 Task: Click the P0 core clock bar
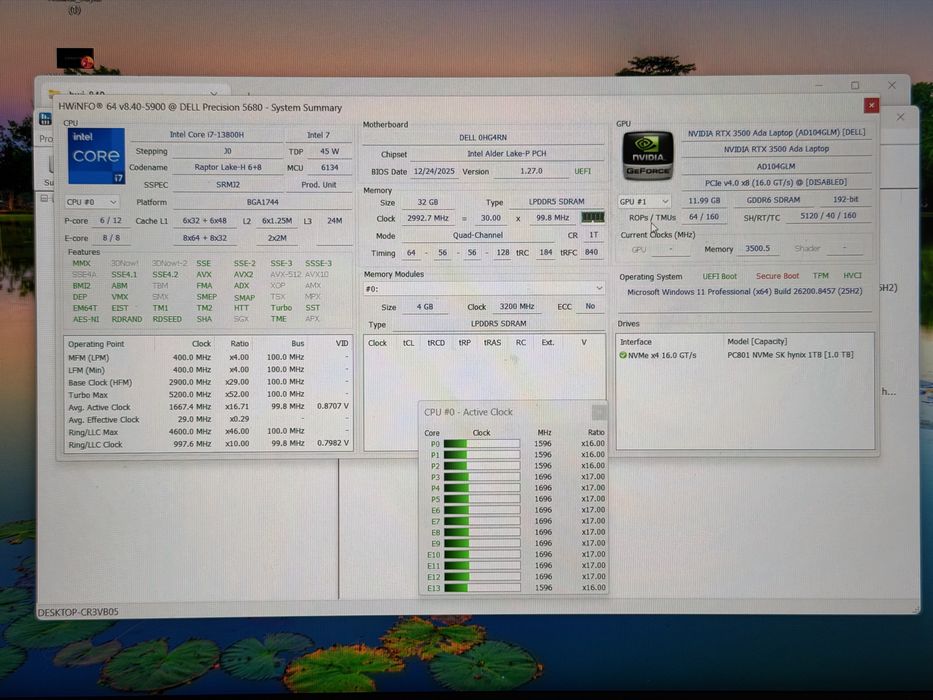click(481, 443)
